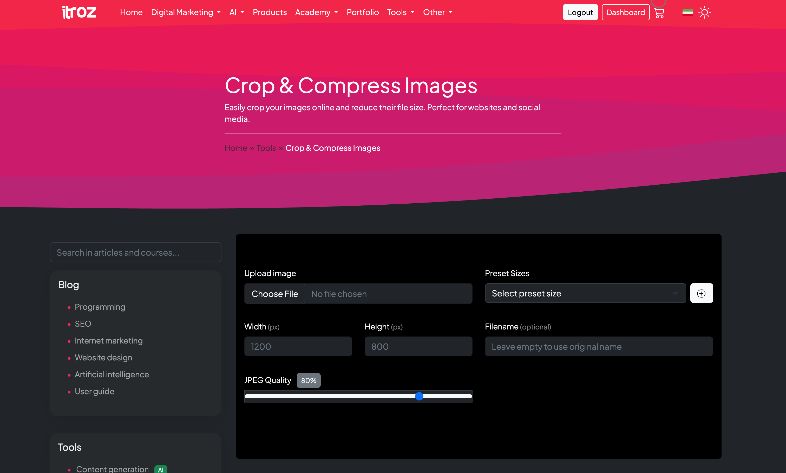Open the Tools dropdown in navbar
786x473 pixels.
tap(400, 12)
